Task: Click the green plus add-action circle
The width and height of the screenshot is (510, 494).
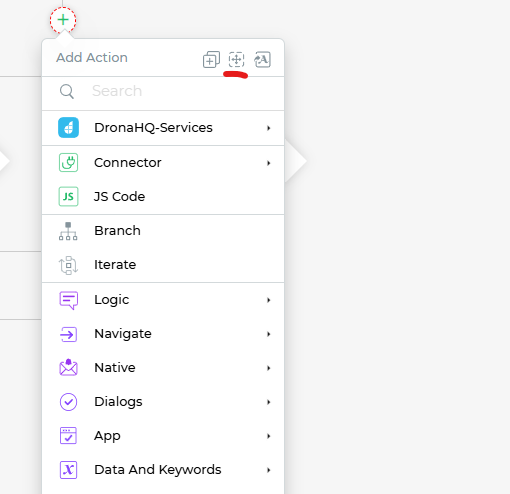Action: (63, 20)
